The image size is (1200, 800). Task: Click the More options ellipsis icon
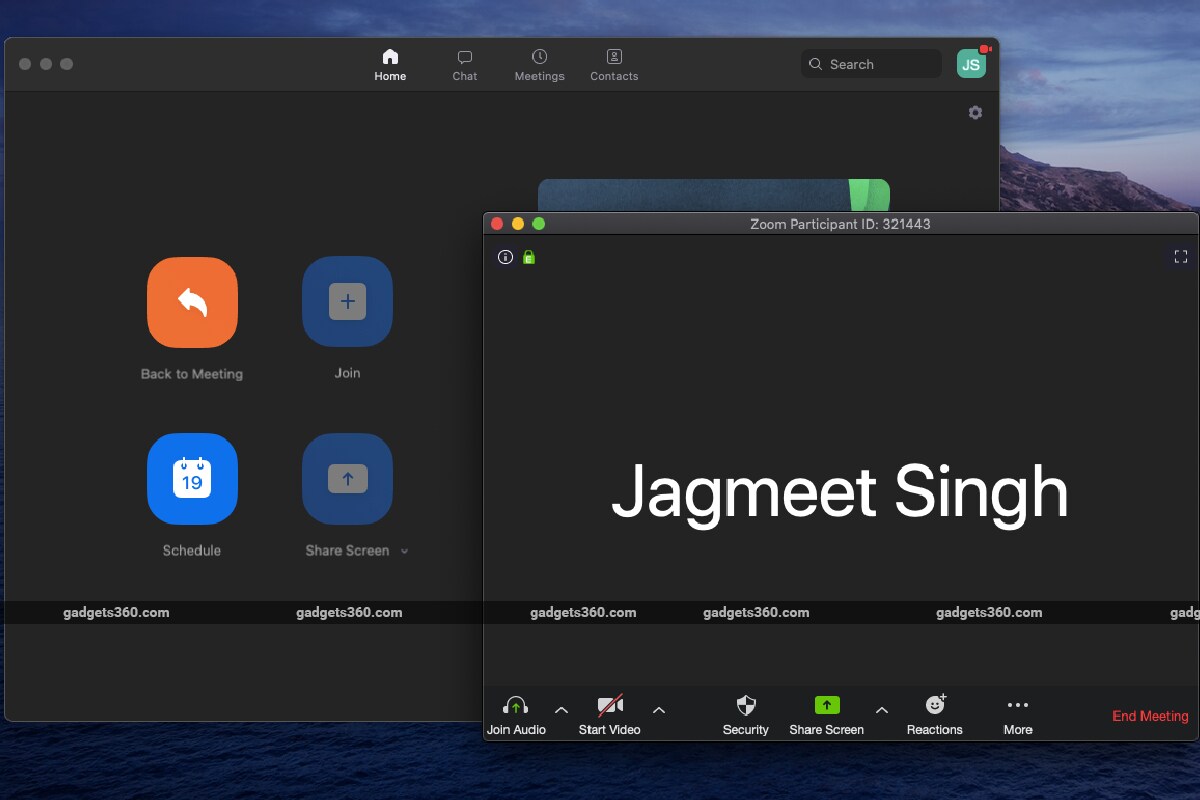pos(1017,705)
